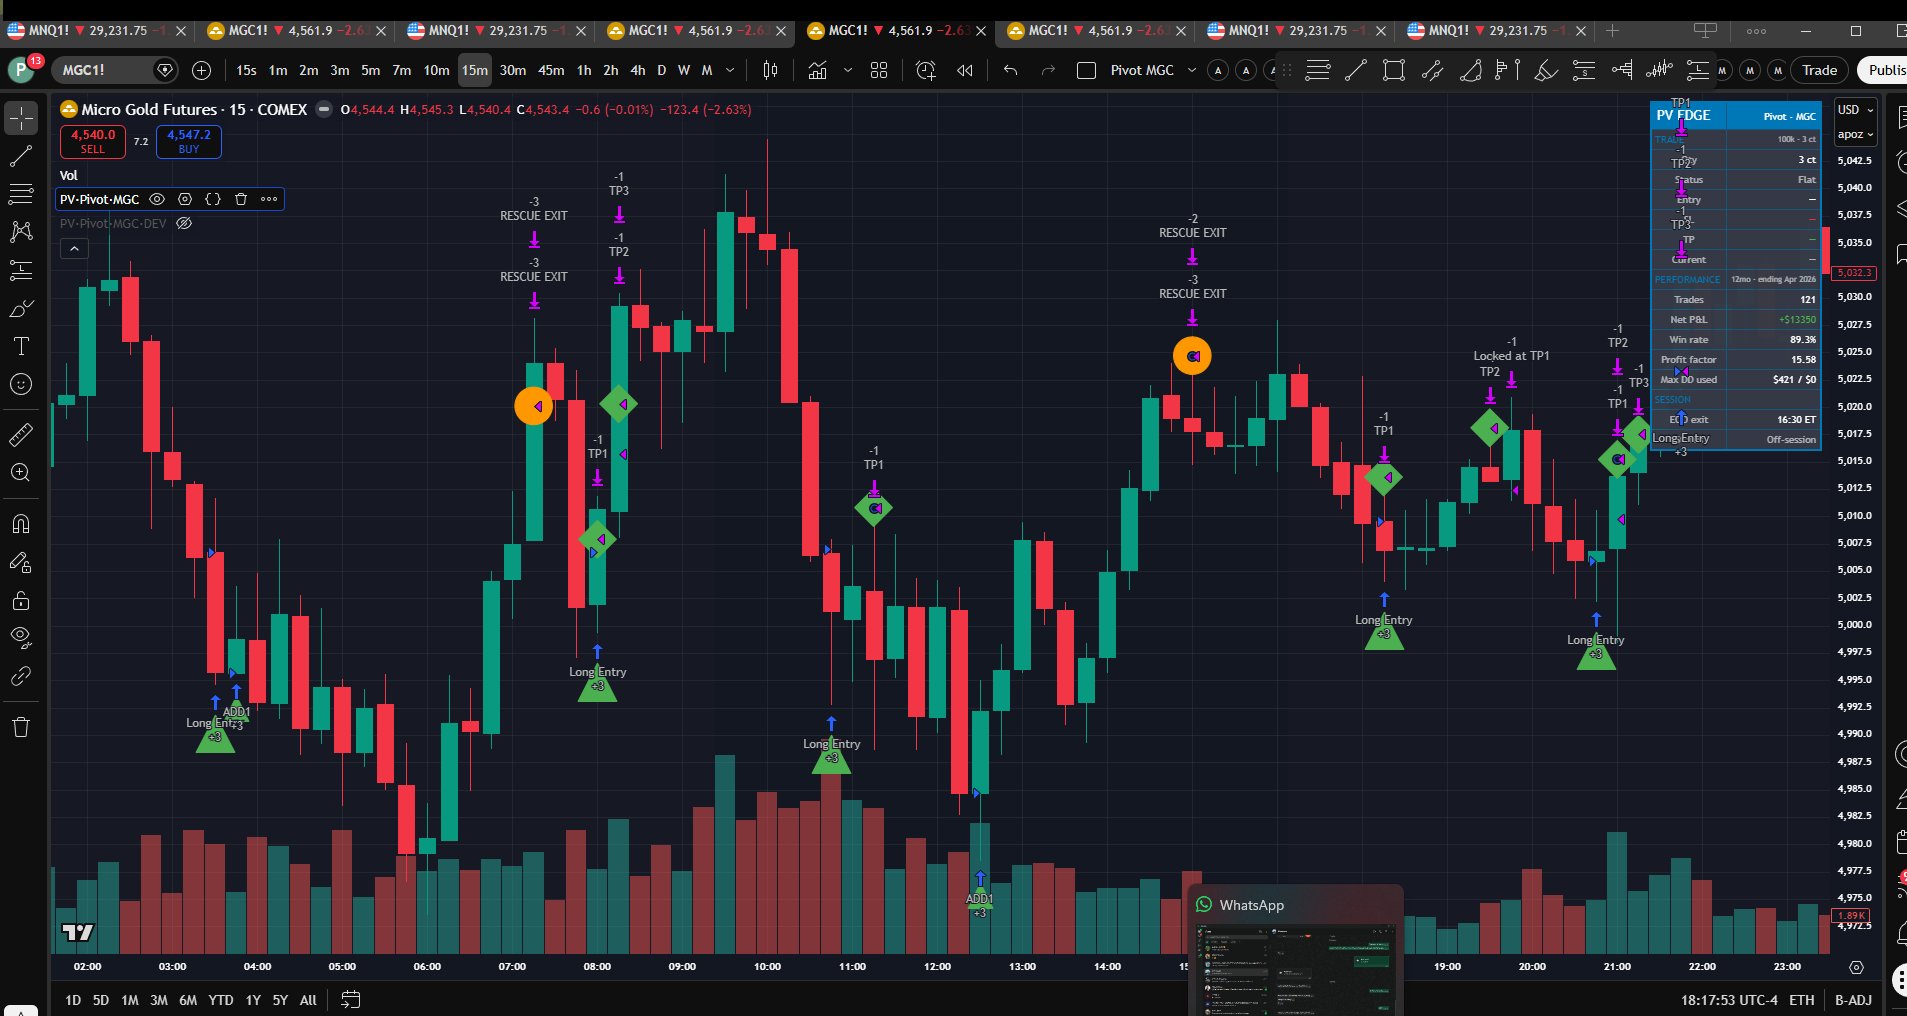
Task: Select the highlighter tool in favorites toolbar
Action: point(1545,70)
